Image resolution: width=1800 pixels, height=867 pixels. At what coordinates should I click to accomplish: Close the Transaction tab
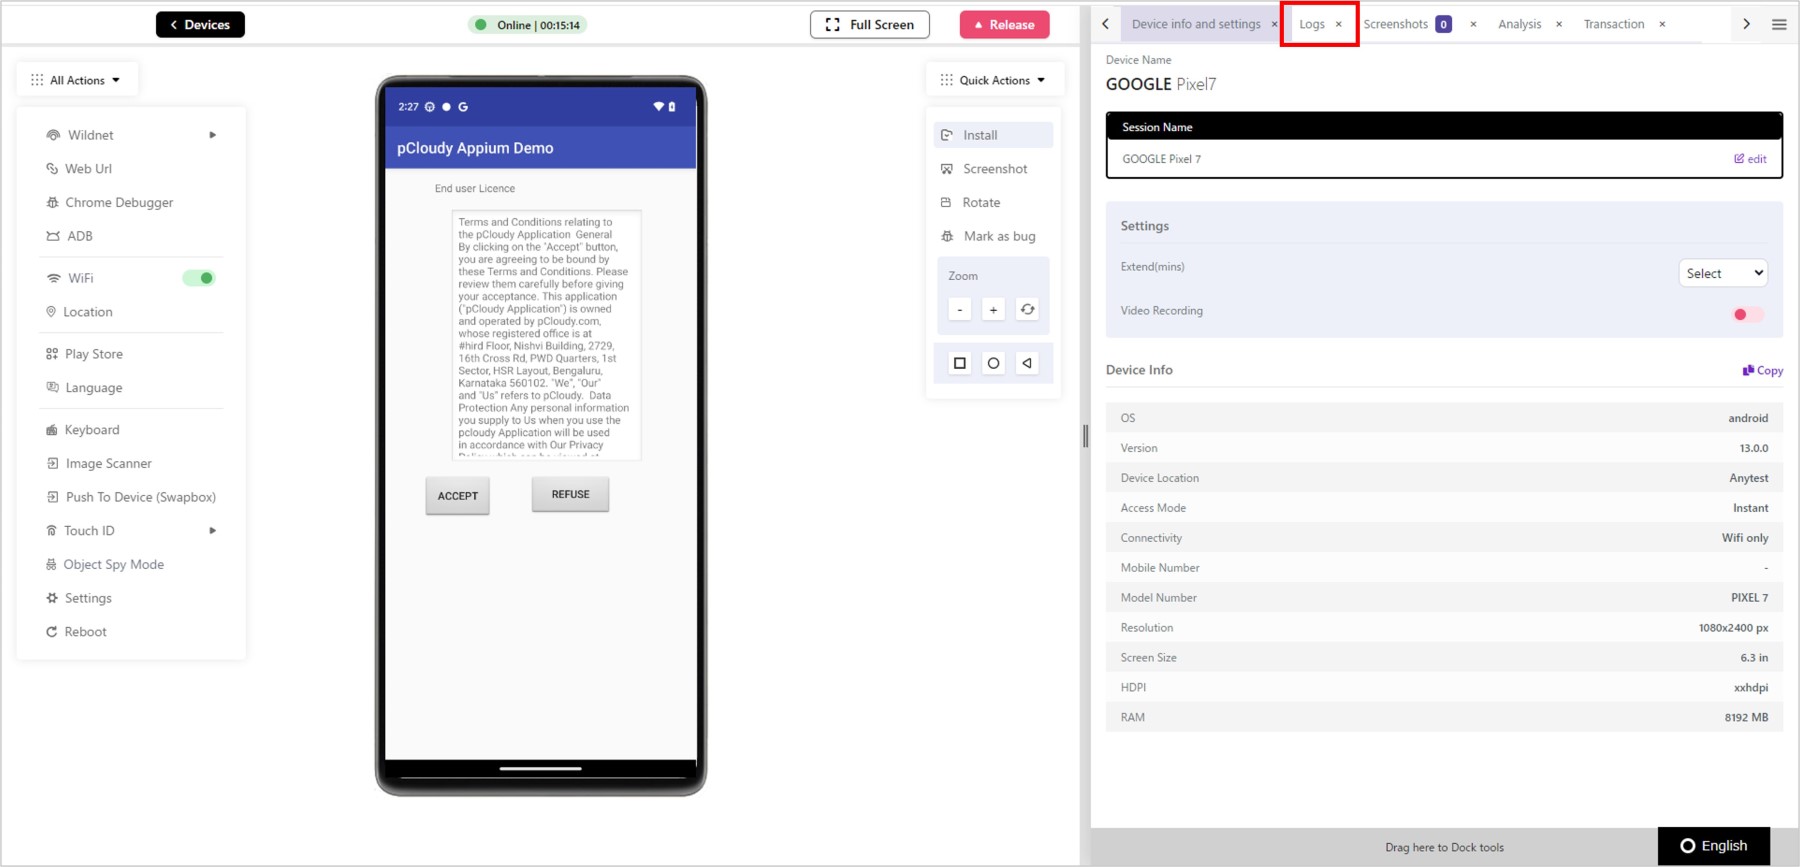tap(1662, 24)
